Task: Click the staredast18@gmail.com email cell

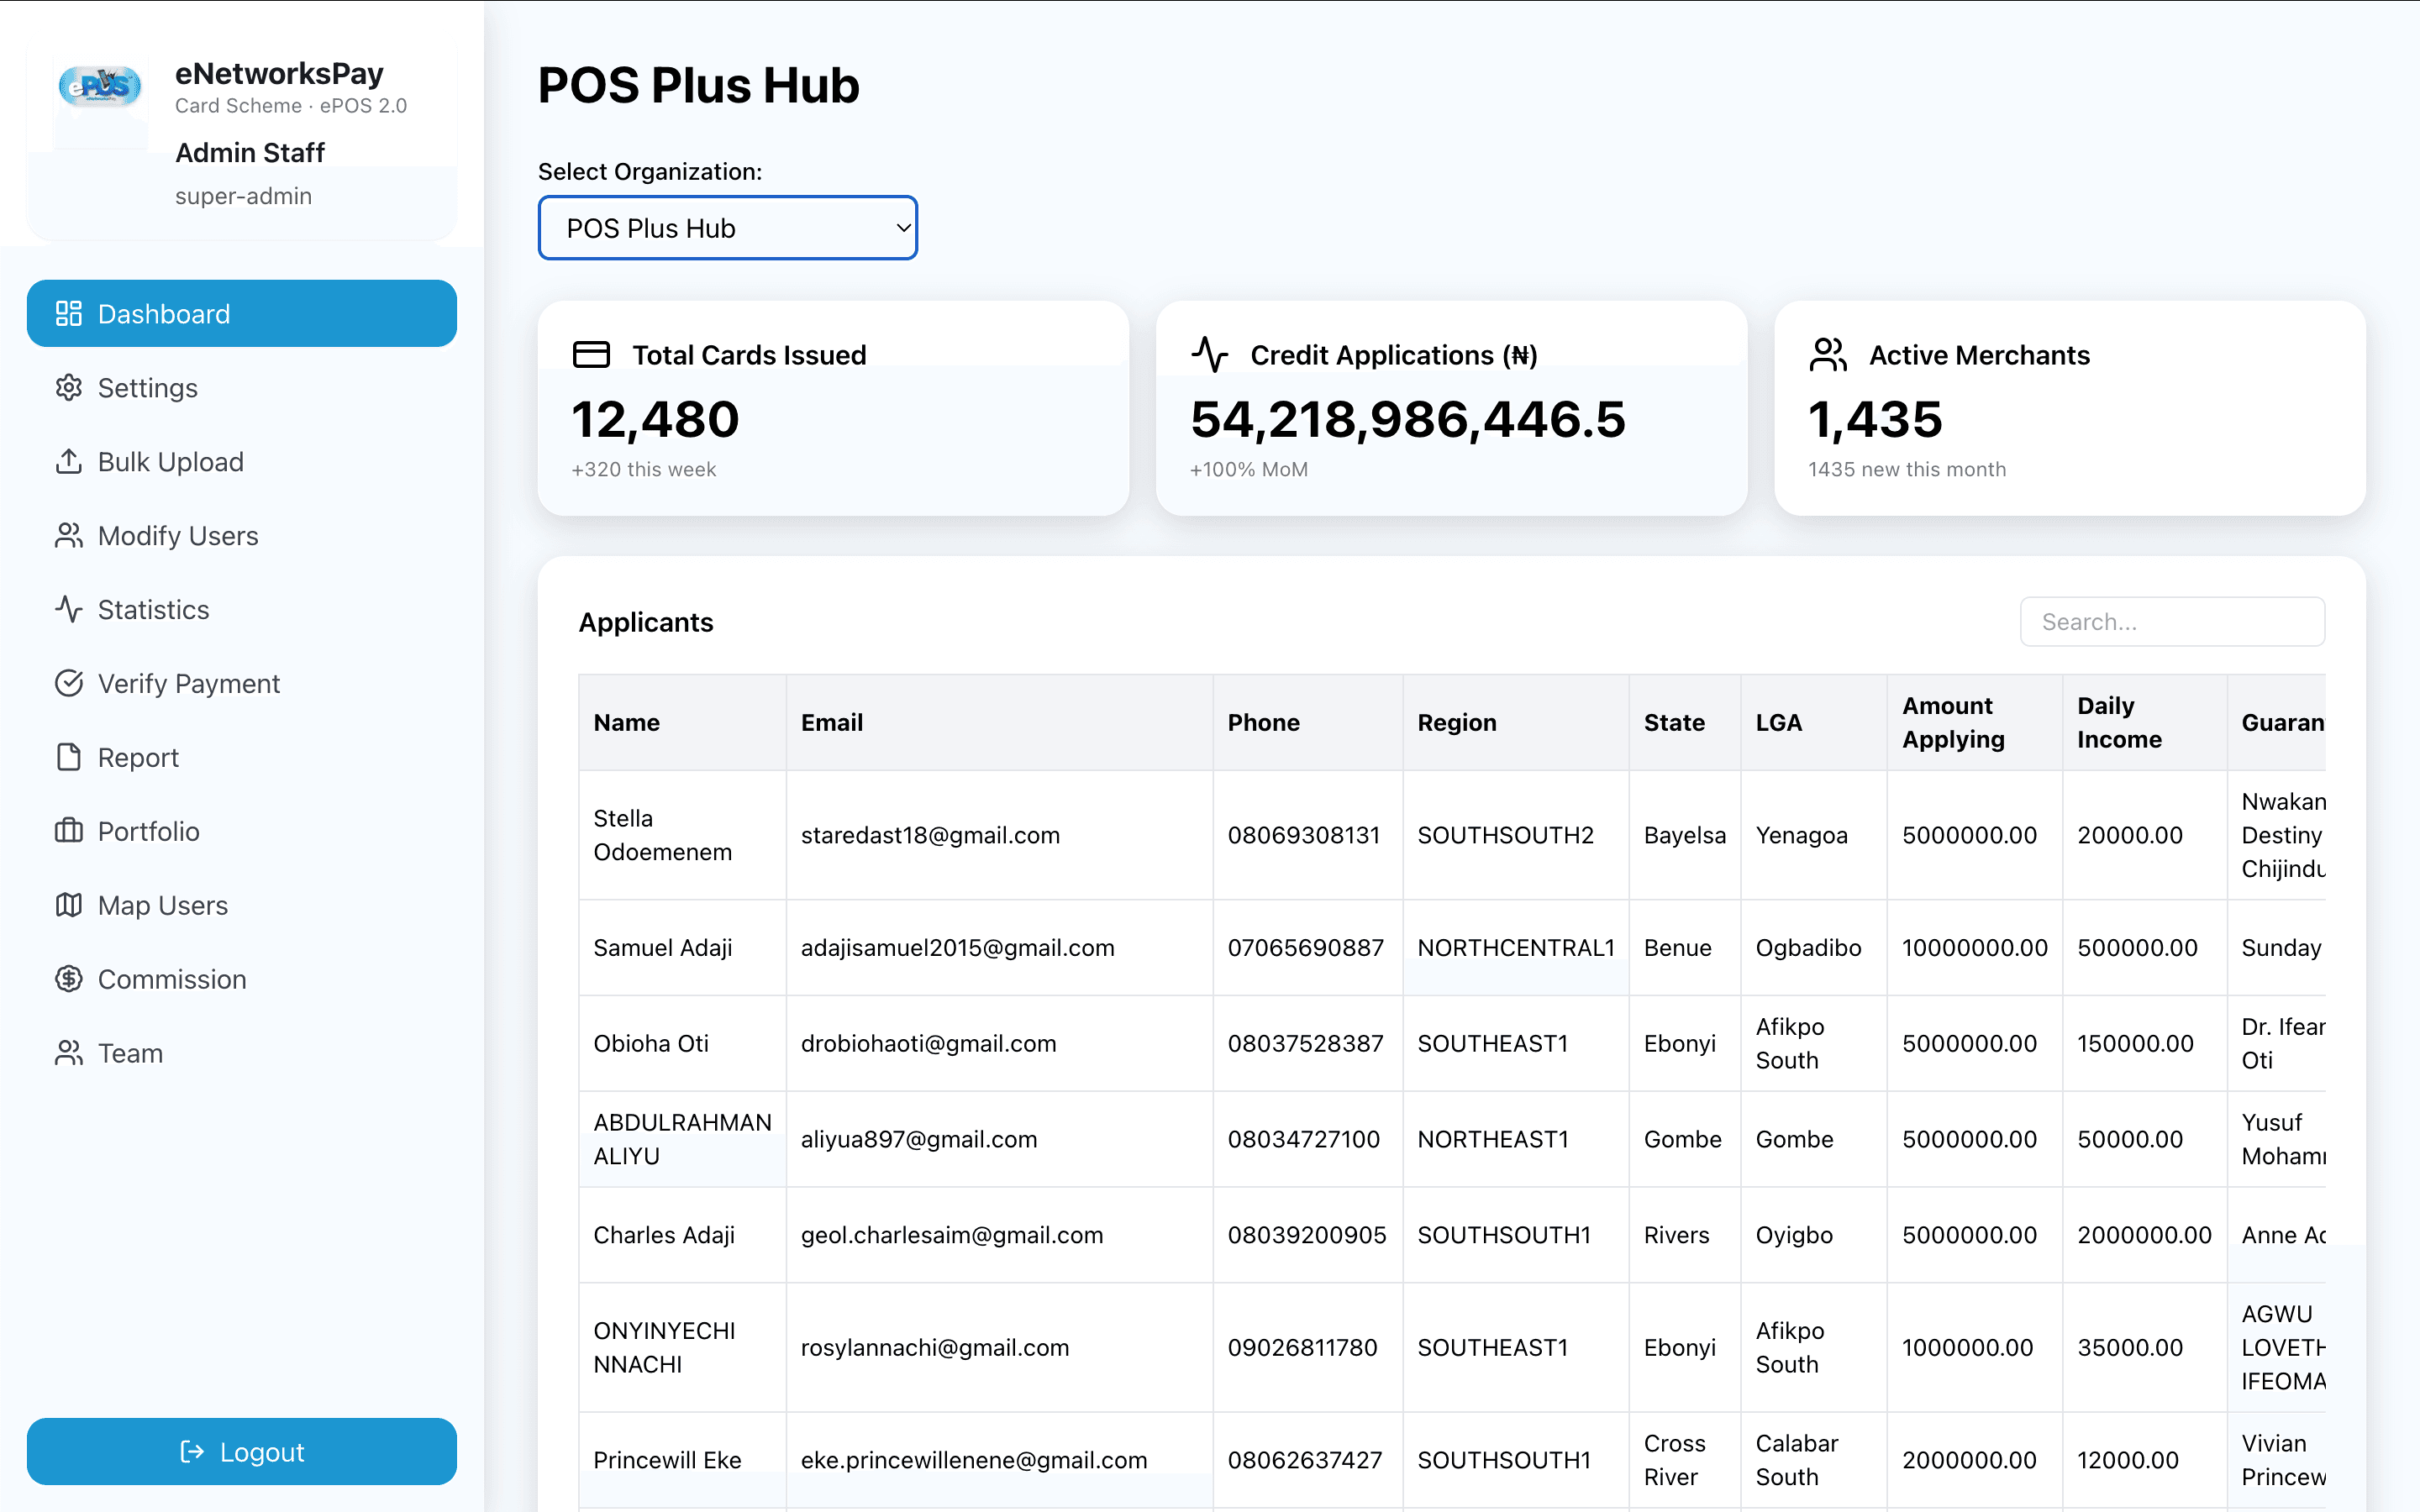Action: pyautogui.click(x=930, y=835)
